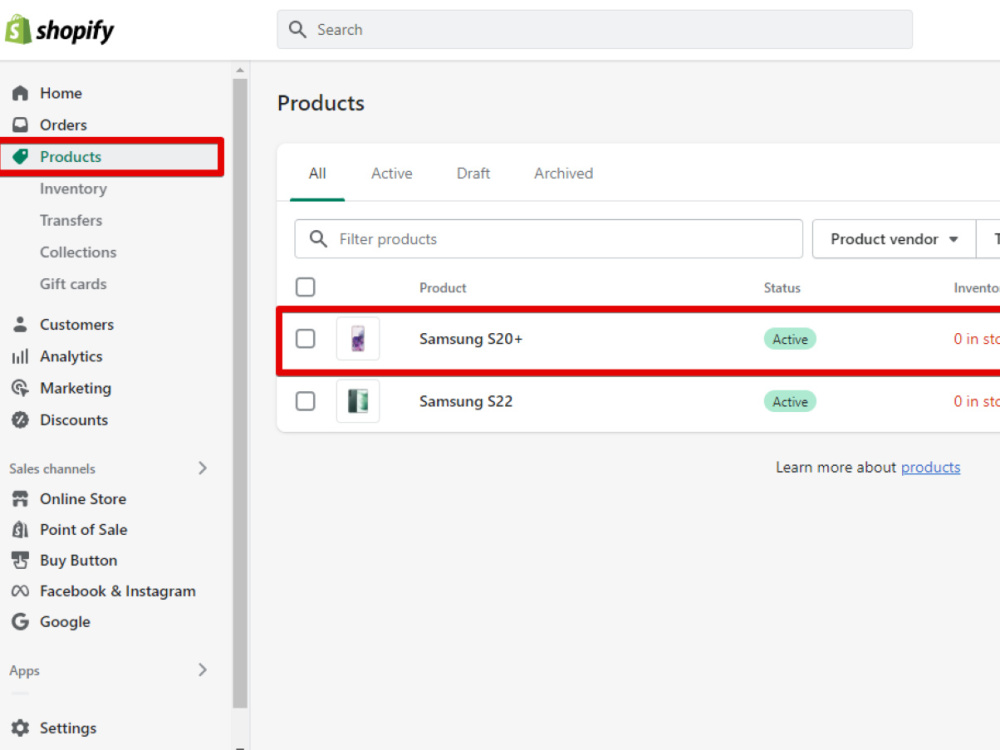This screenshot has width=1000, height=750.
Task: Open the Samsung S22 product name
Action: (x=466, y=401)
